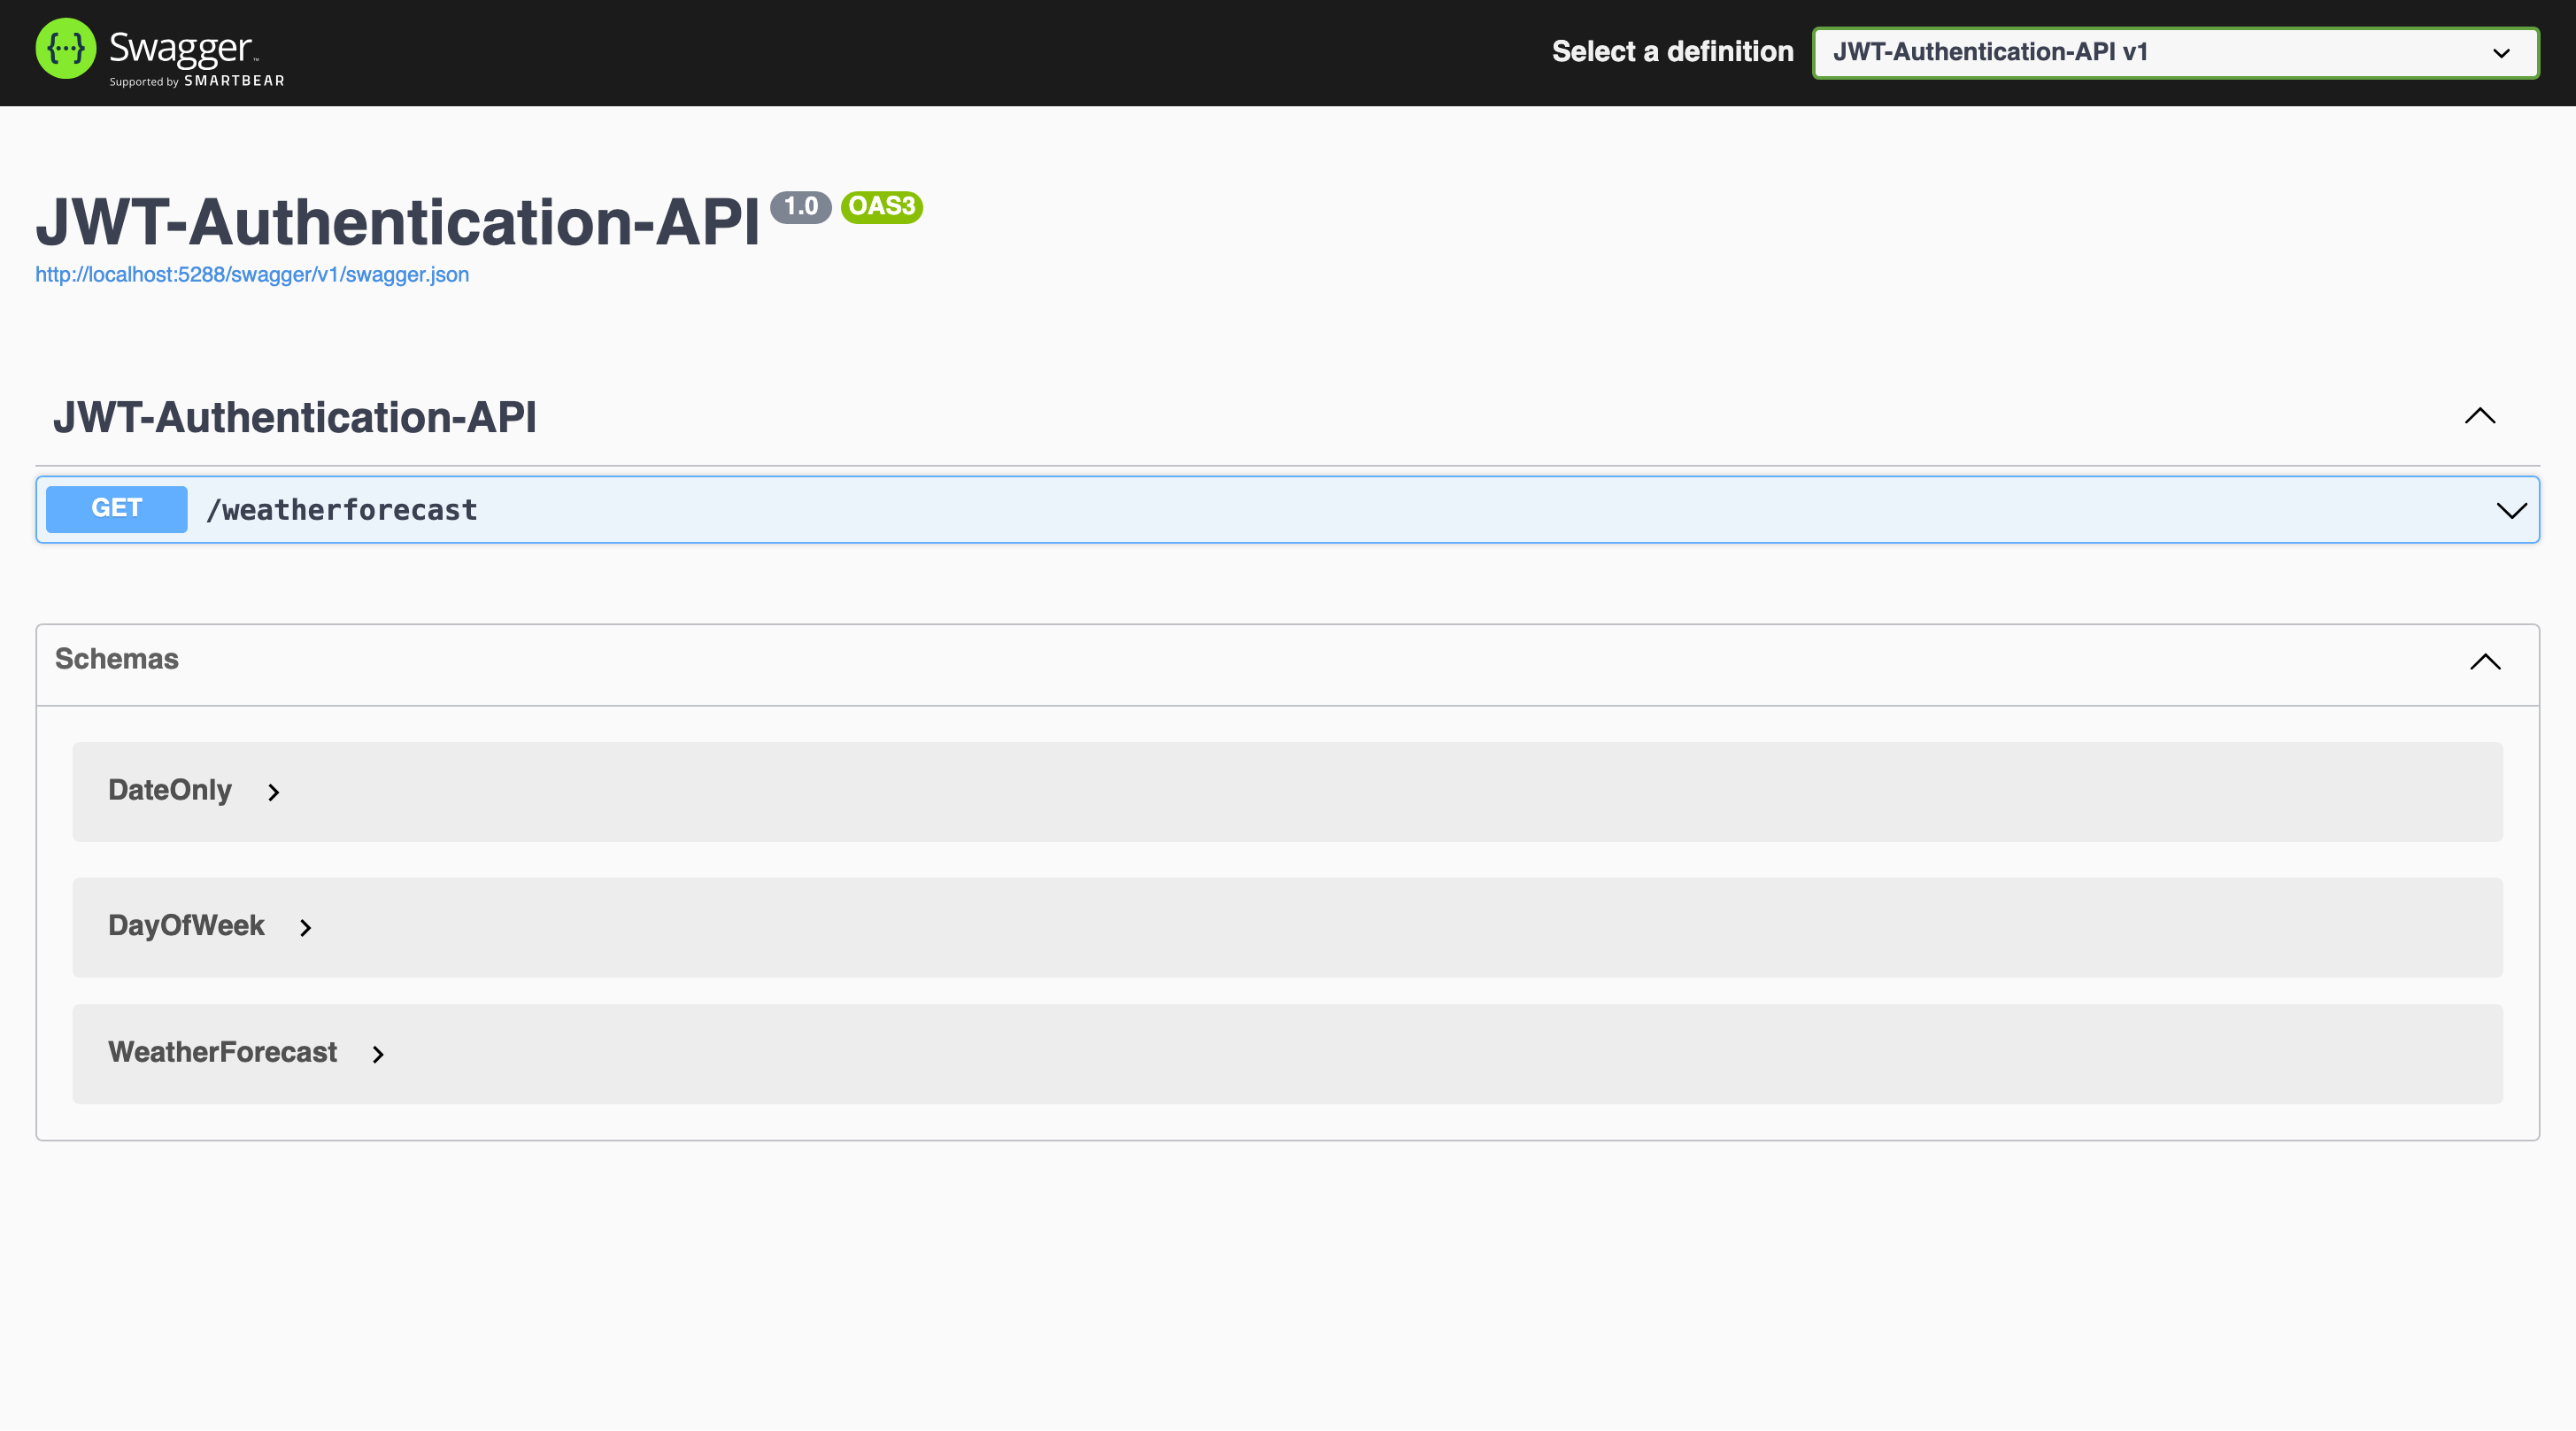Open the swagger.json URL link

[252, 275]
